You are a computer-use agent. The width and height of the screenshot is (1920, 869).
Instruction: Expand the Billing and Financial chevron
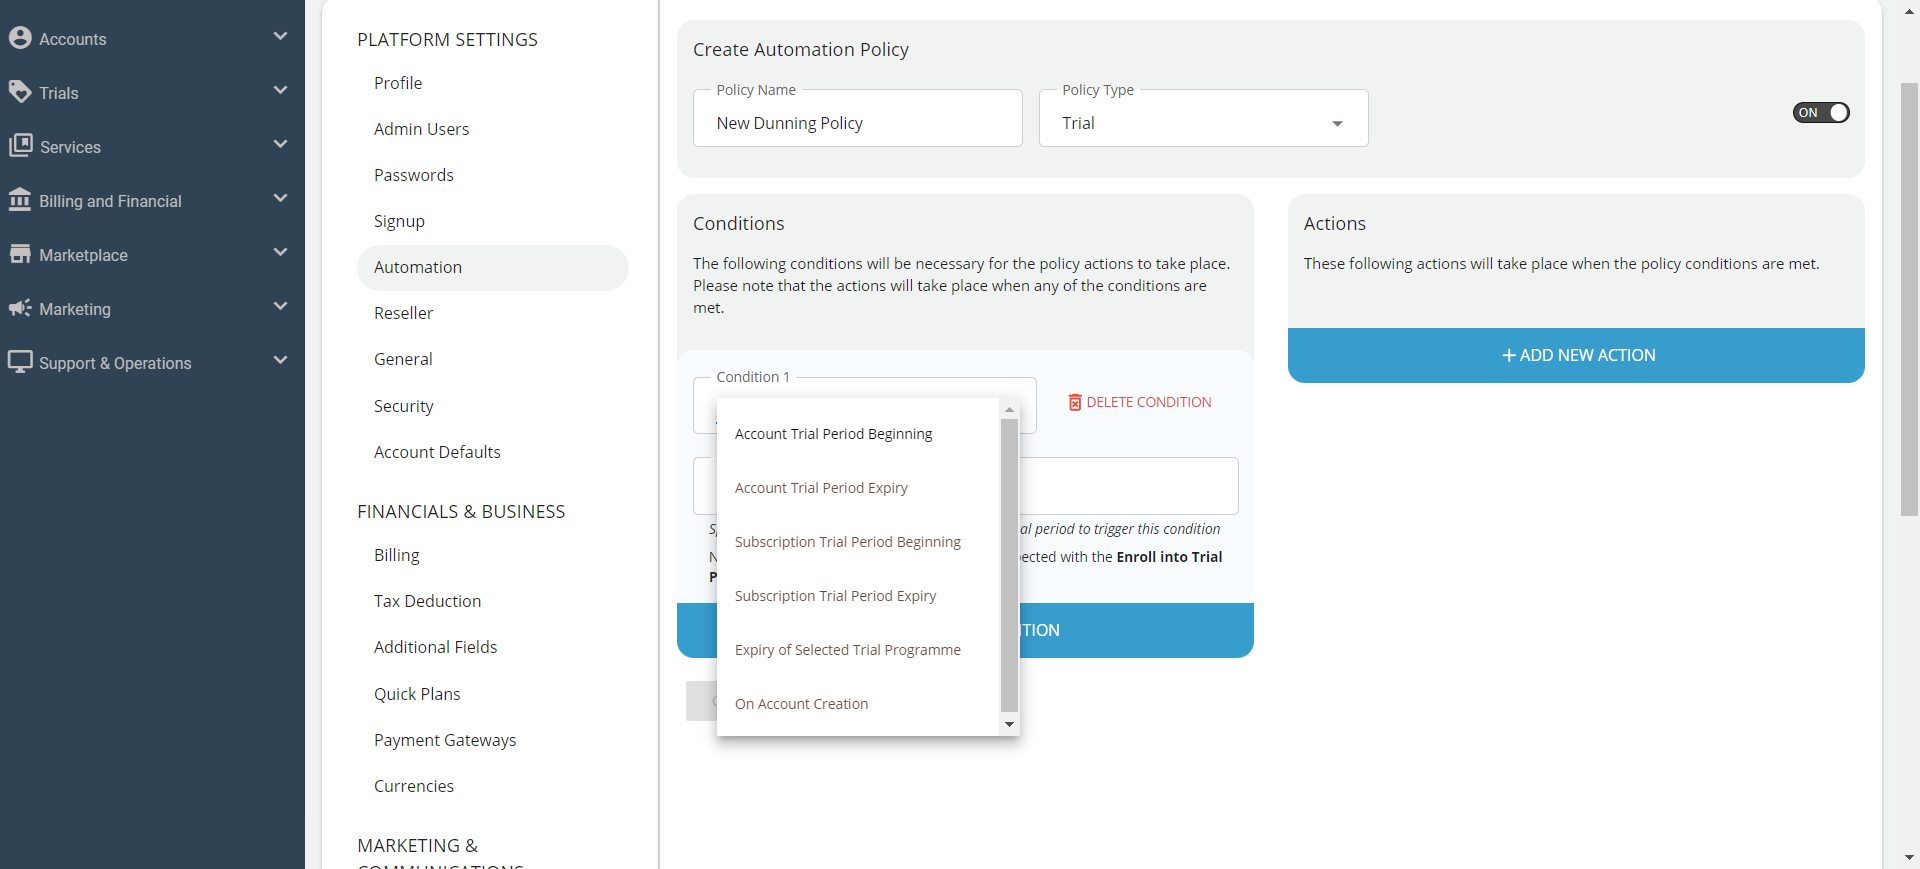coord(280,199)
